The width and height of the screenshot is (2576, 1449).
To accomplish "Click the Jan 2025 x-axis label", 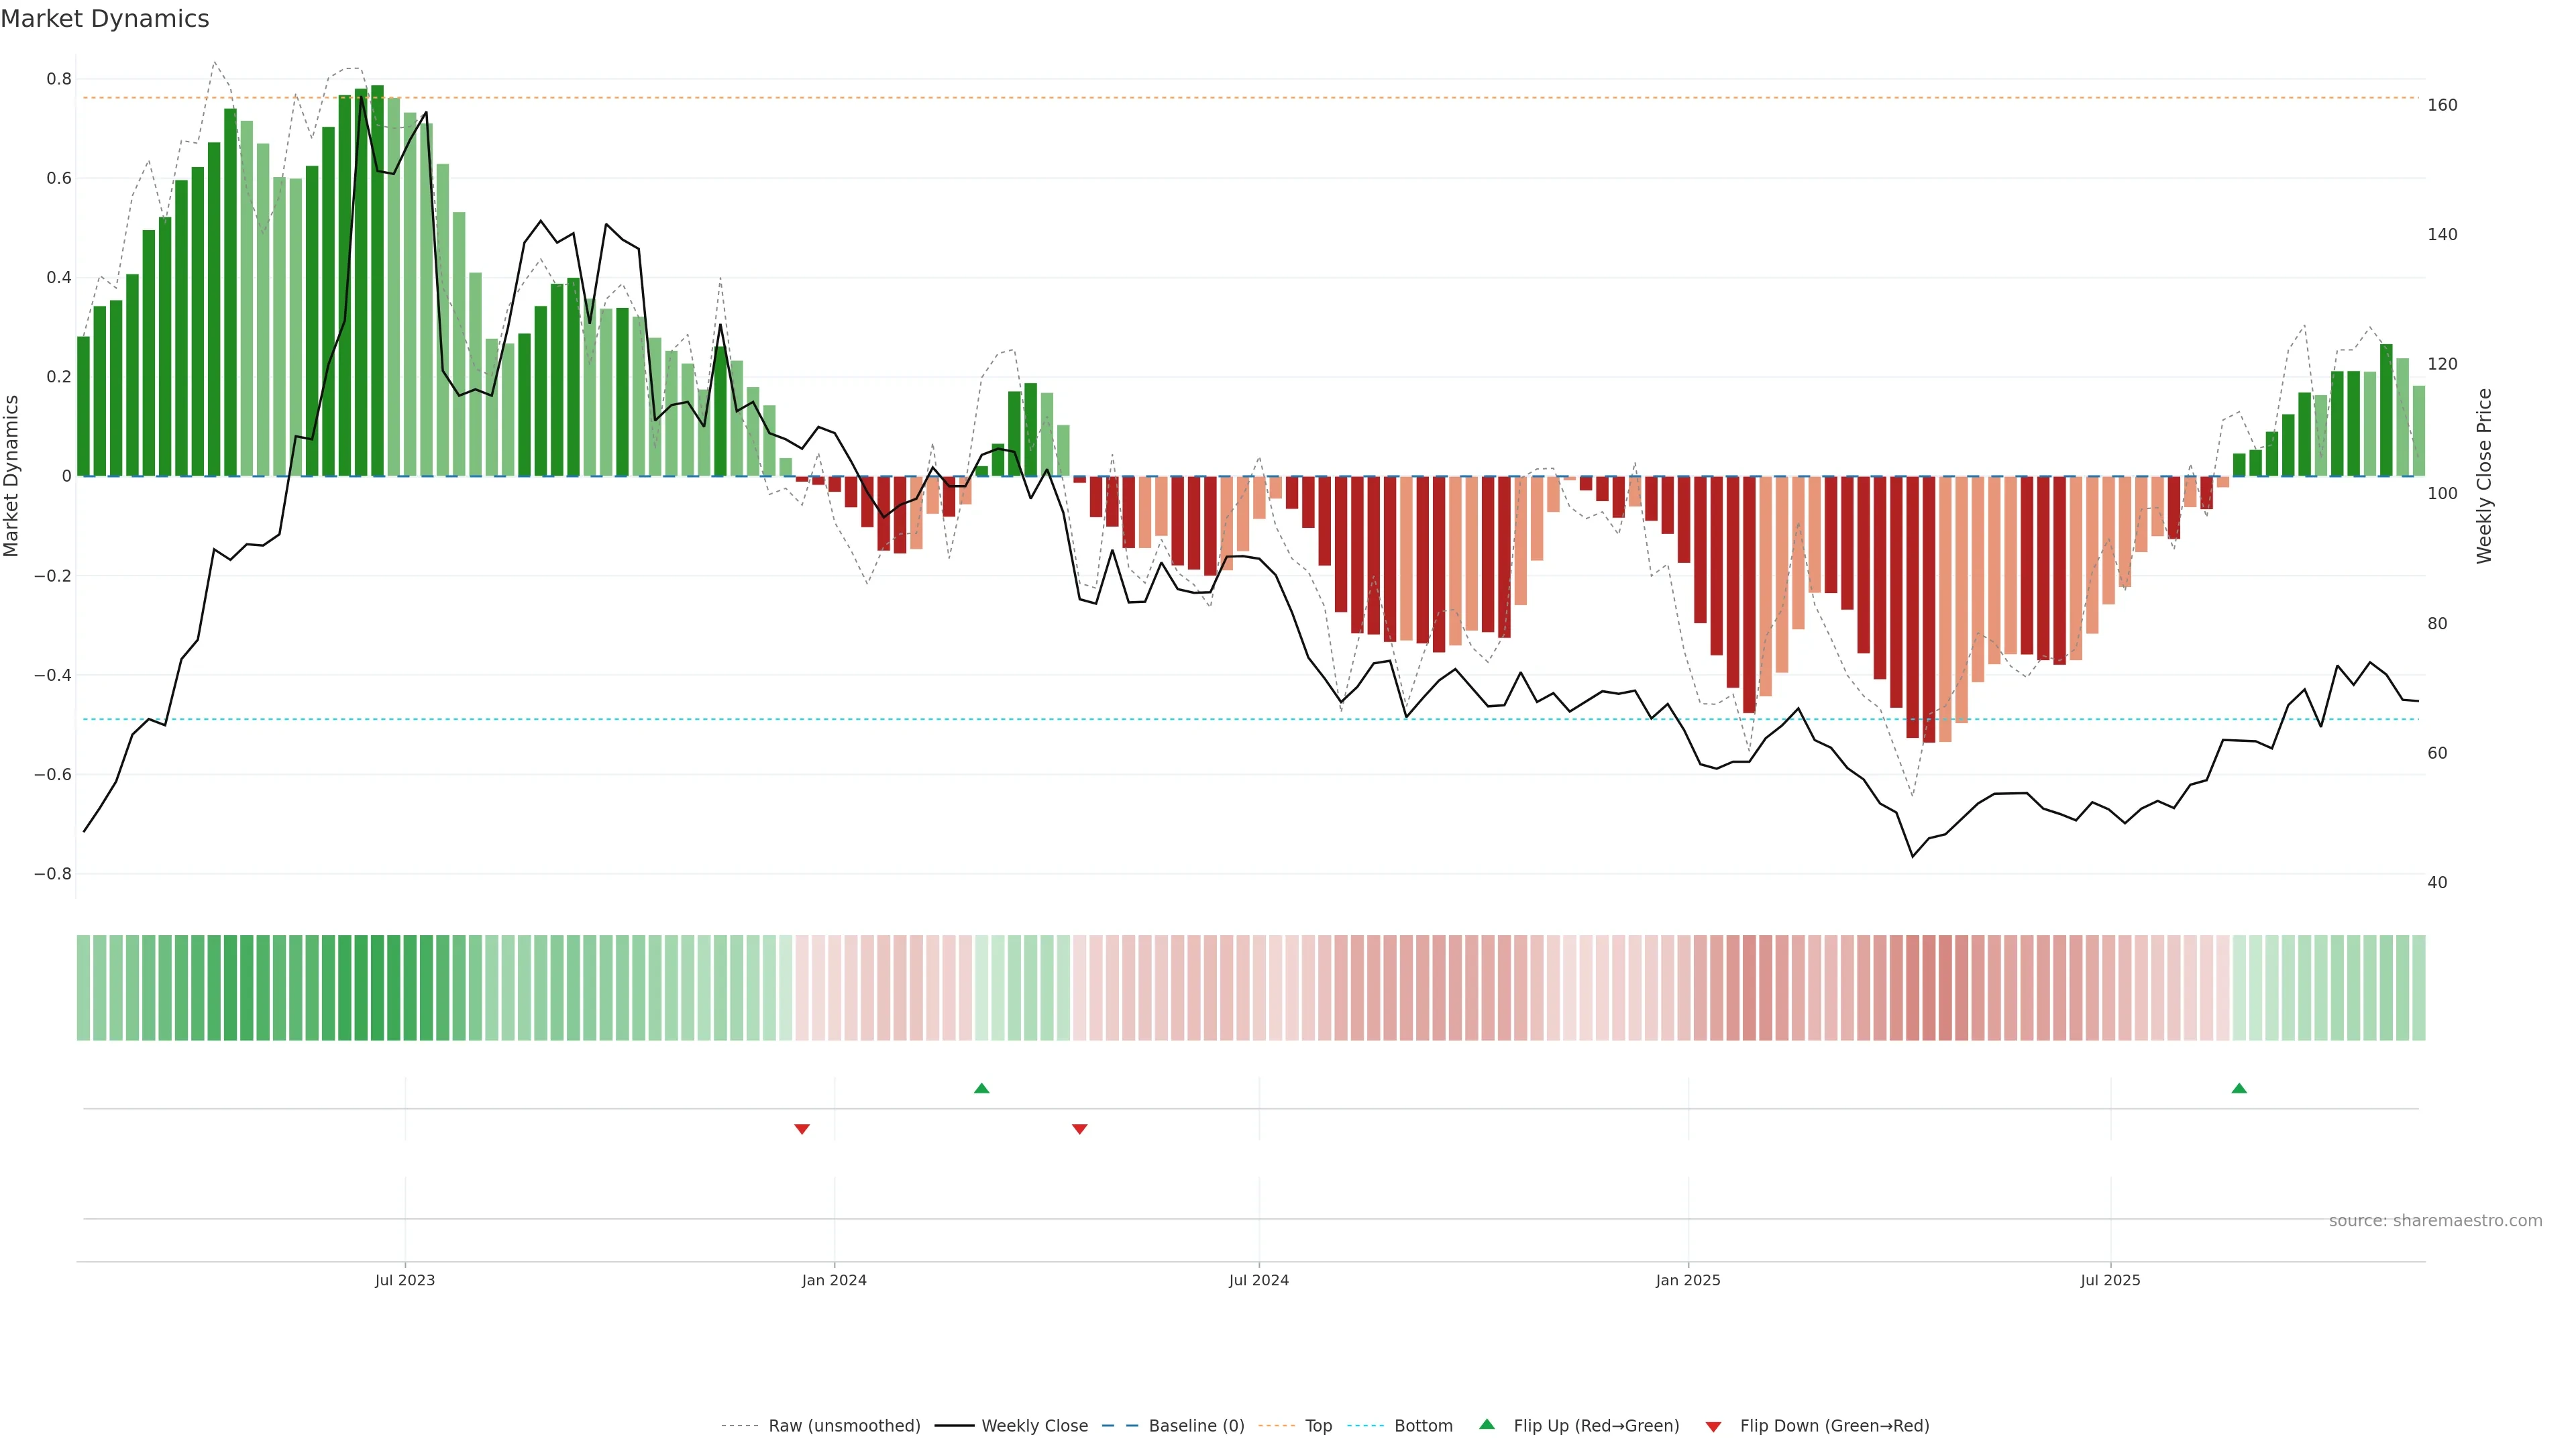I will pos(1688,1280).
